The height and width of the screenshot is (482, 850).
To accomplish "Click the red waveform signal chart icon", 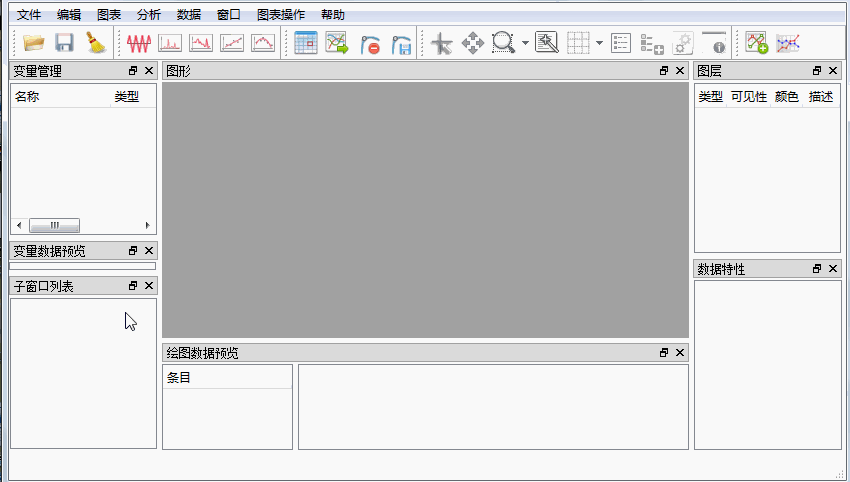I will [x=139, y=43].
